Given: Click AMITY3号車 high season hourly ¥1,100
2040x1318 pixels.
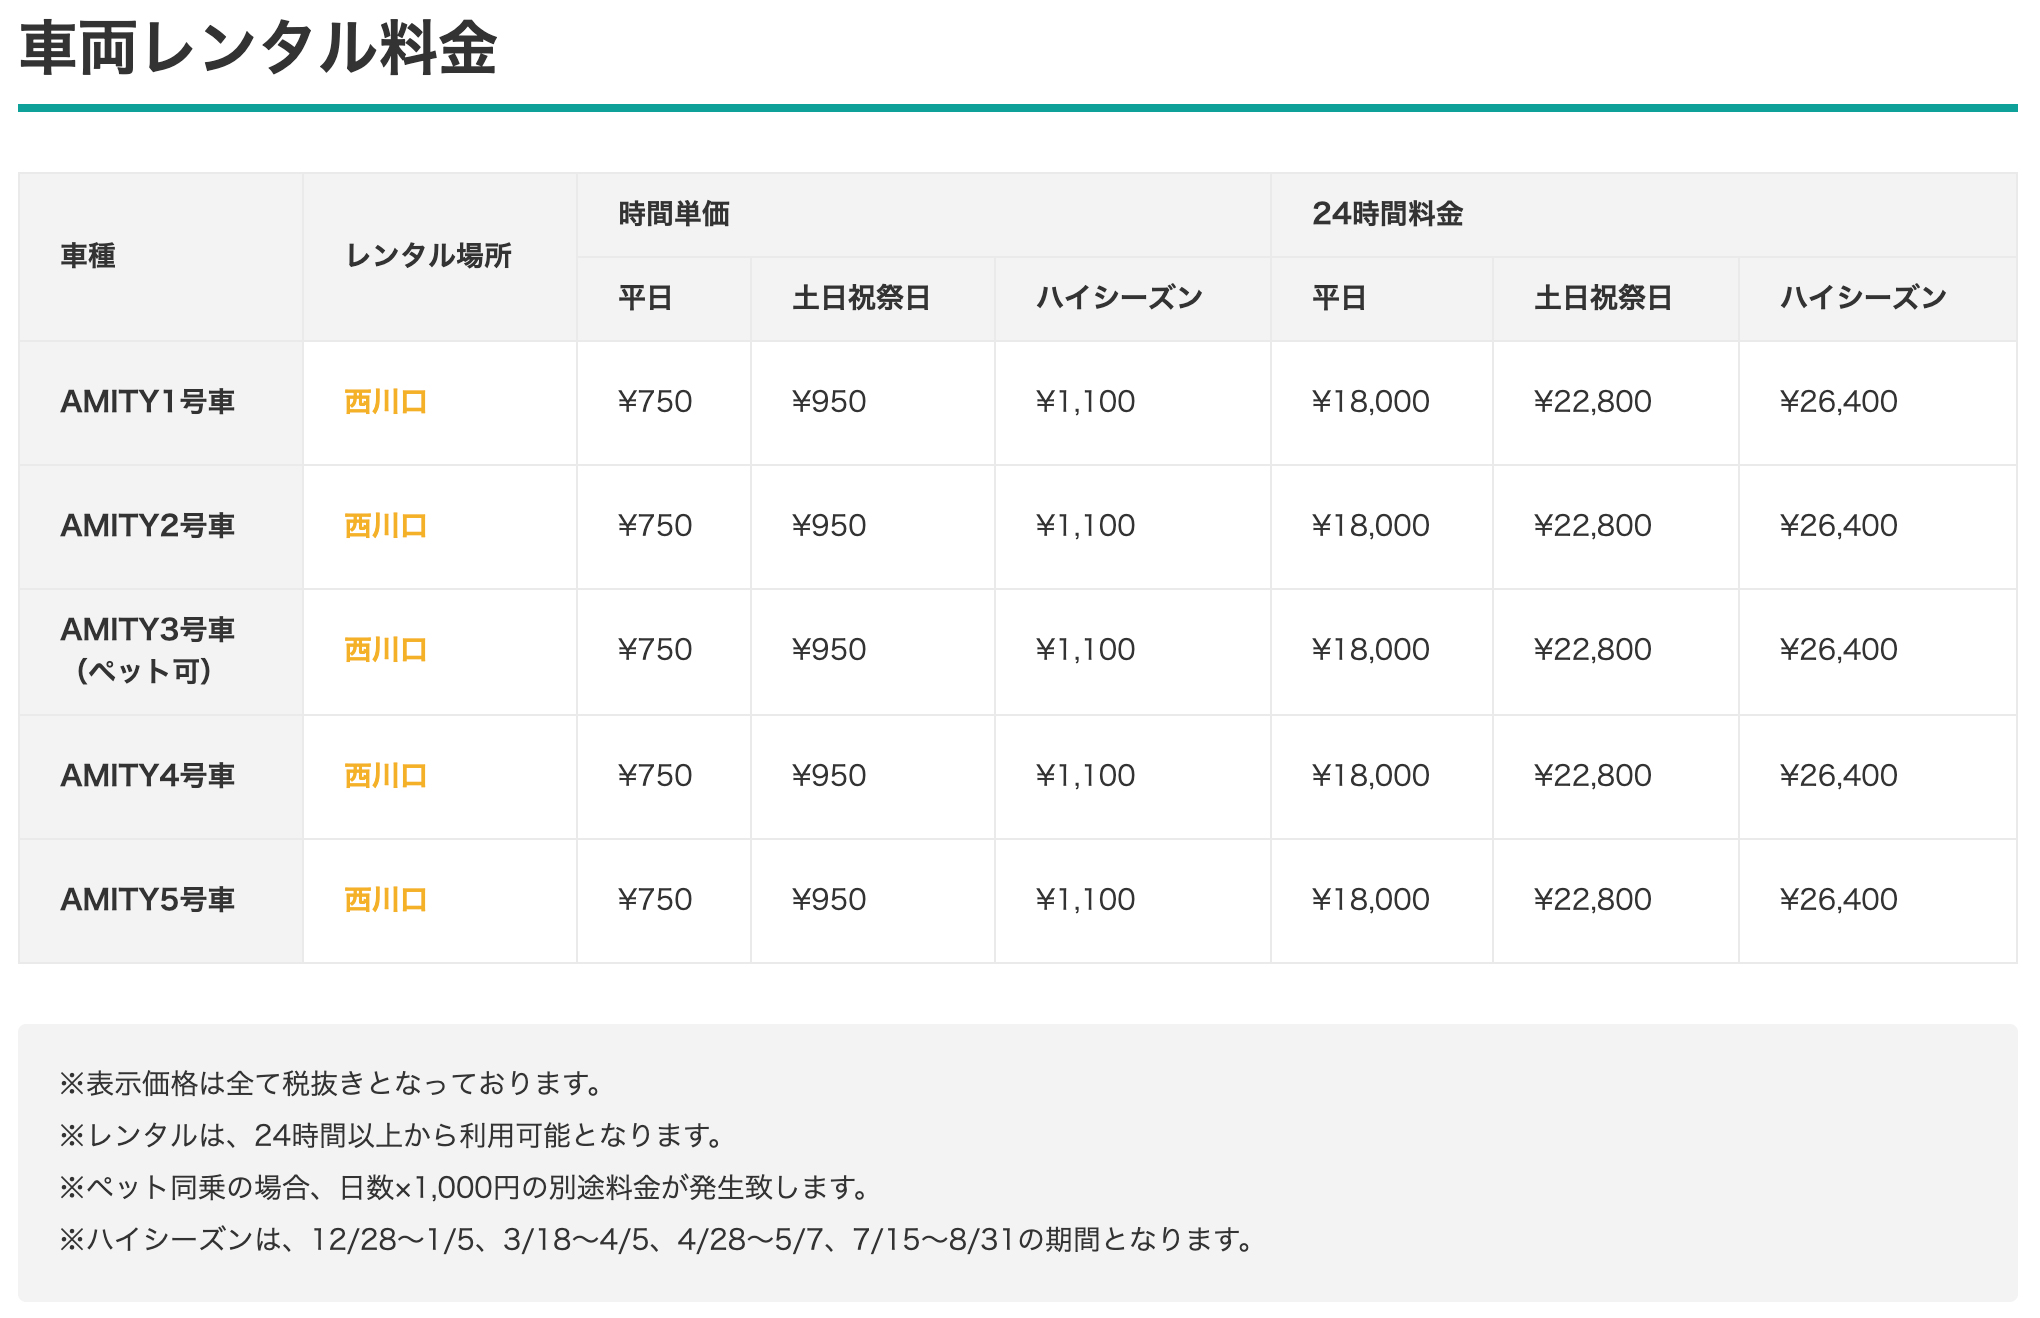Looking at the screenshot, I should pos(1085,650).
